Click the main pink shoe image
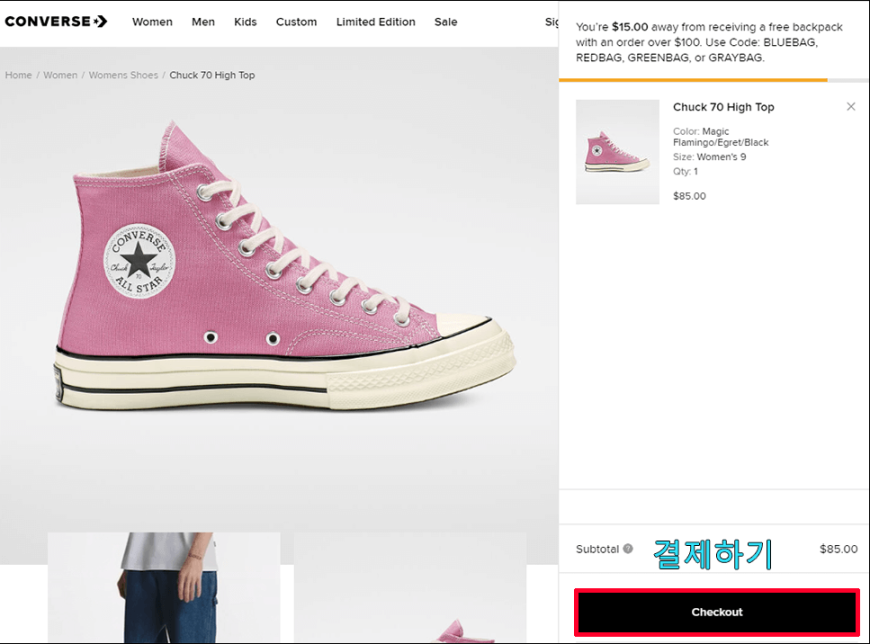The image size is (870, 644). click(x=285, y=266)
